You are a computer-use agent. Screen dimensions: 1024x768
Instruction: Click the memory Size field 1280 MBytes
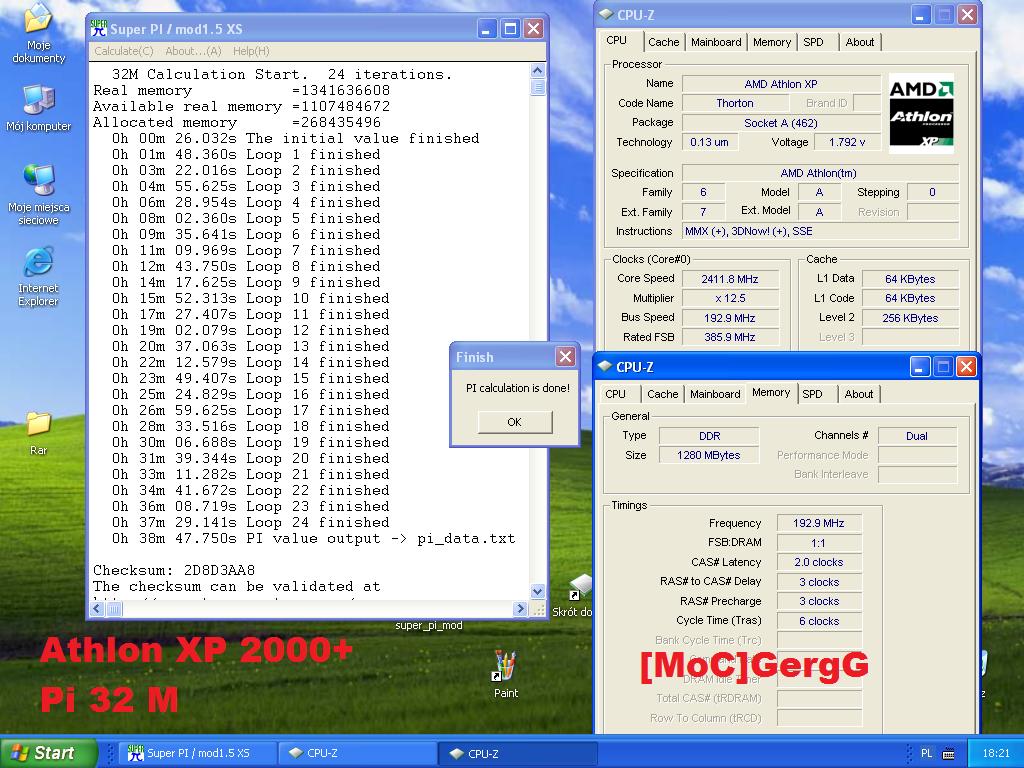point(709,455)
